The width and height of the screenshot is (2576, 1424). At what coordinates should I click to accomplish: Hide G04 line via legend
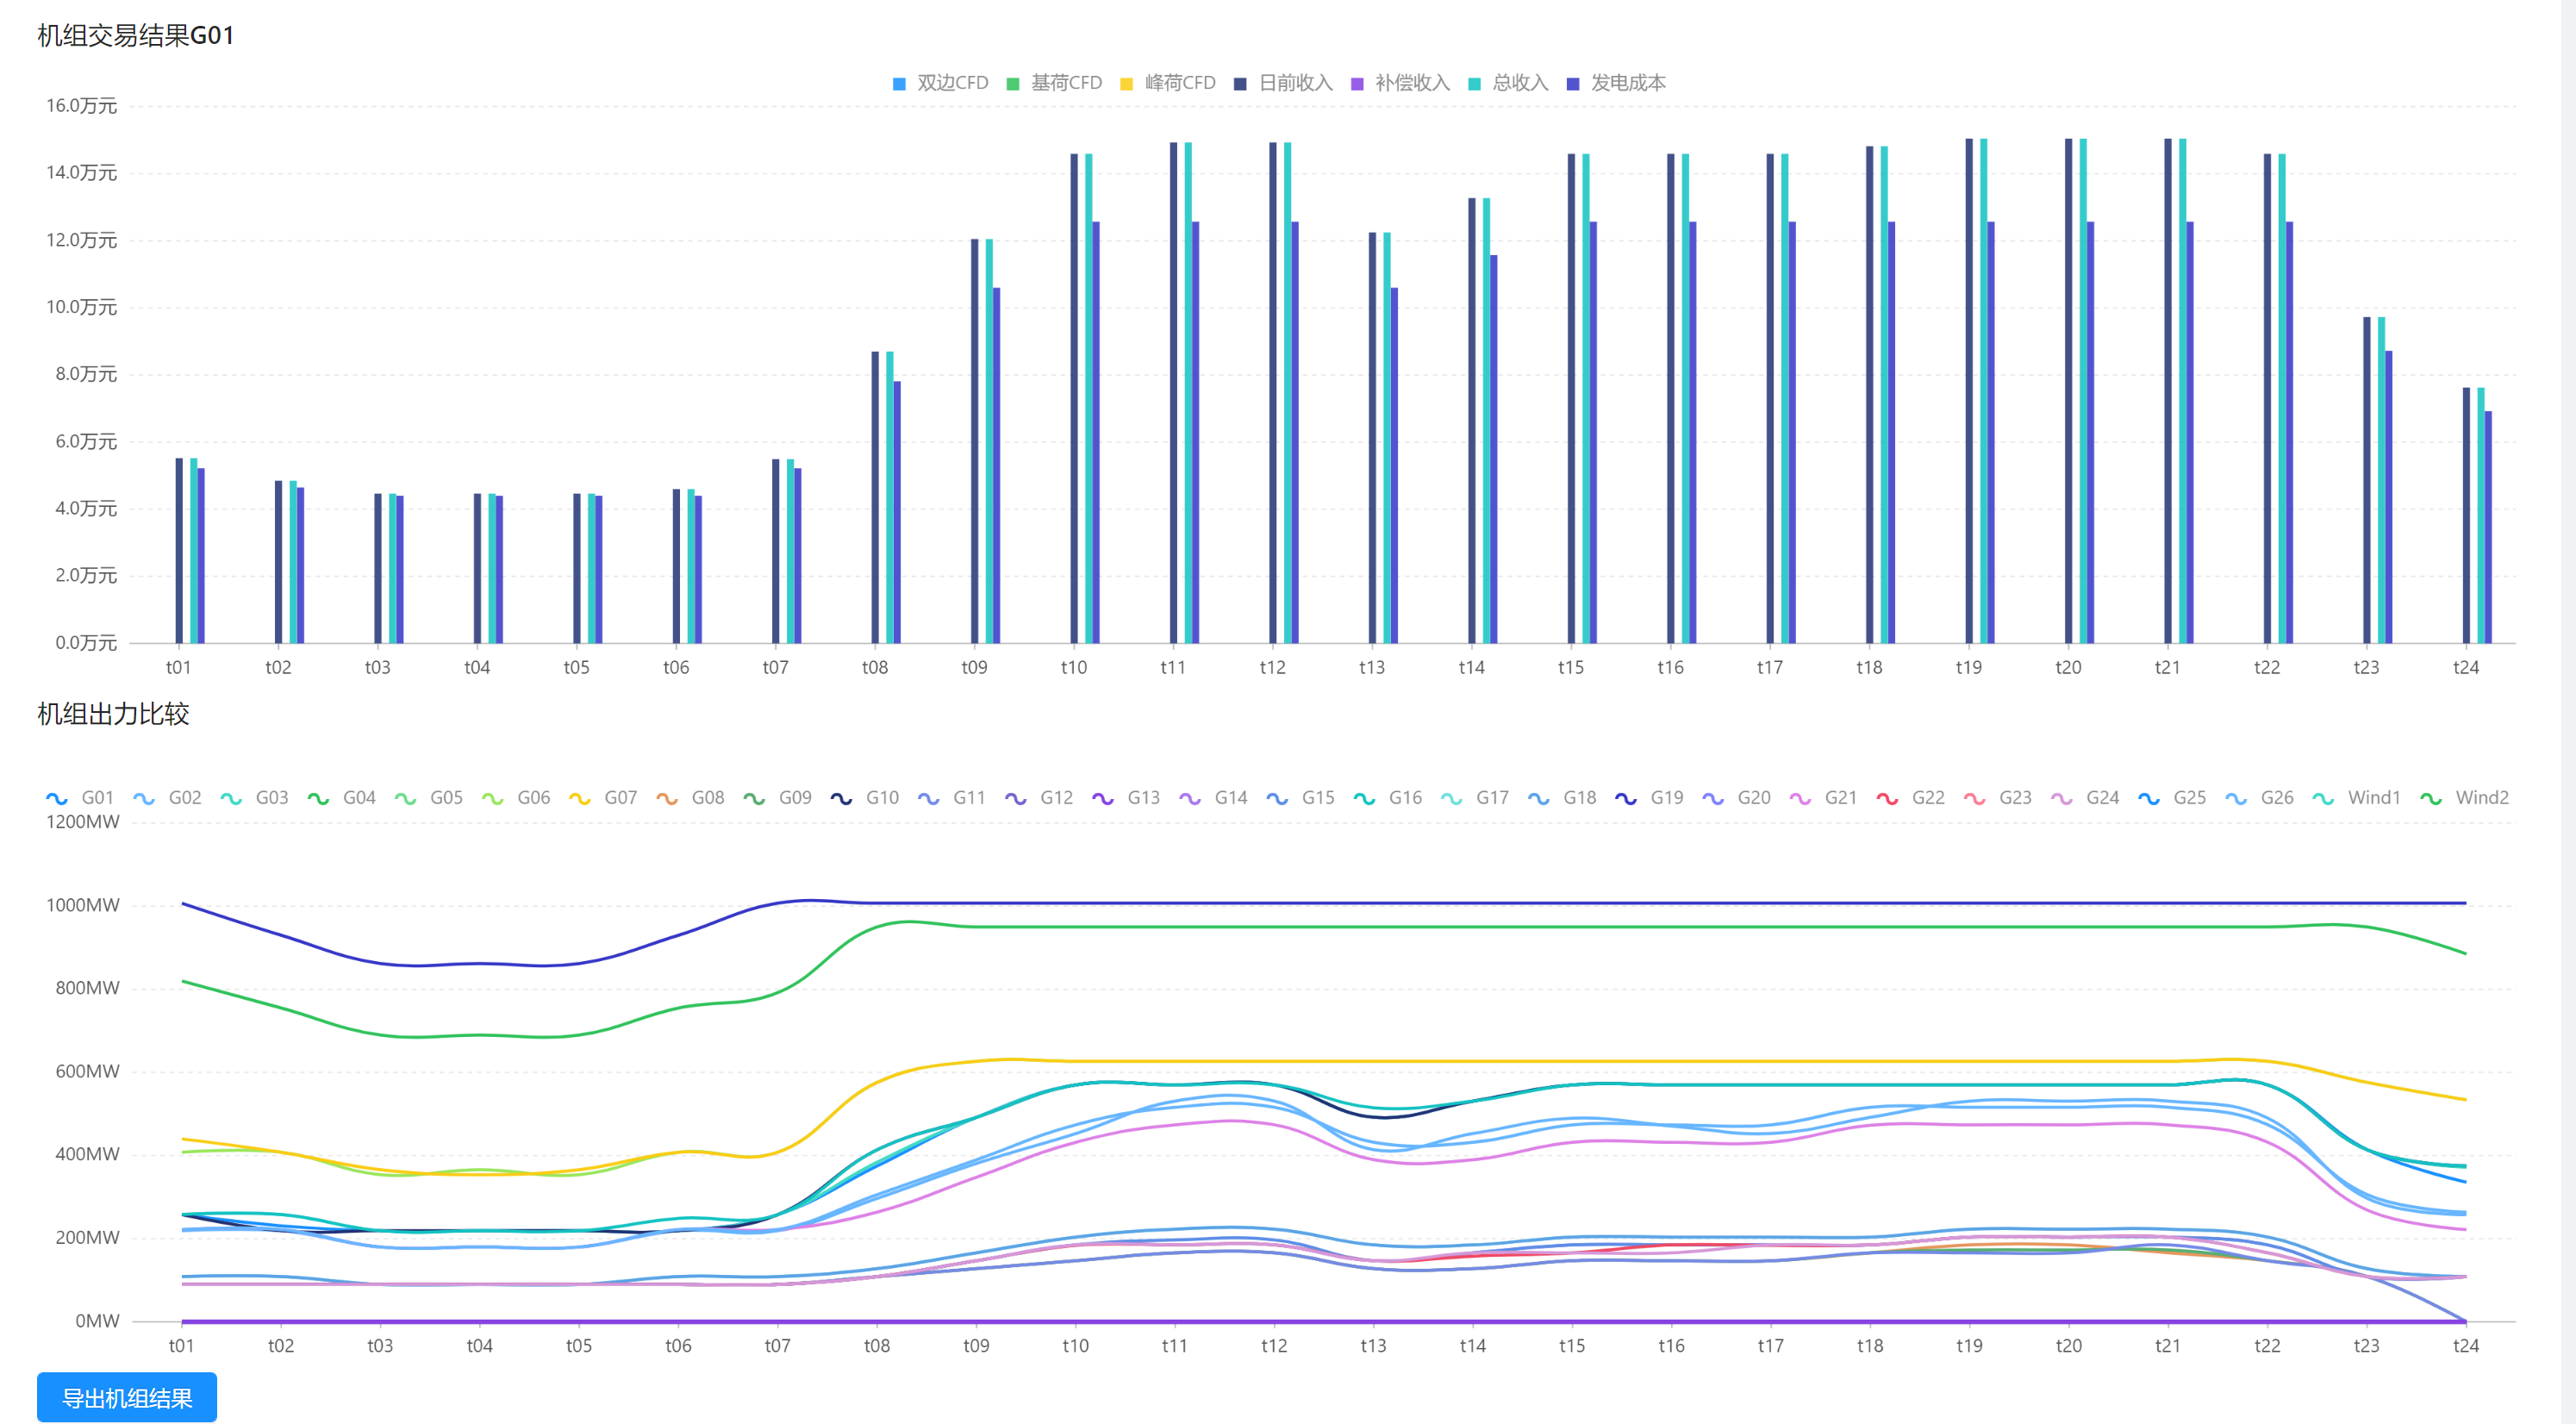(342, 798)
